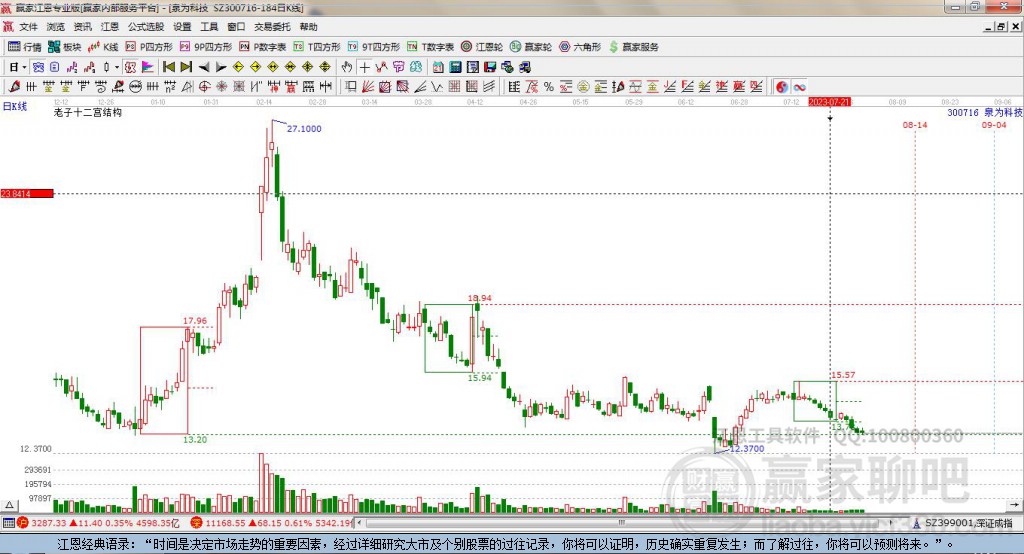The width and height of the screenshot is (1024, 554).
Task: Click the up triangle panel toggle
Action: tap(9, 505)
